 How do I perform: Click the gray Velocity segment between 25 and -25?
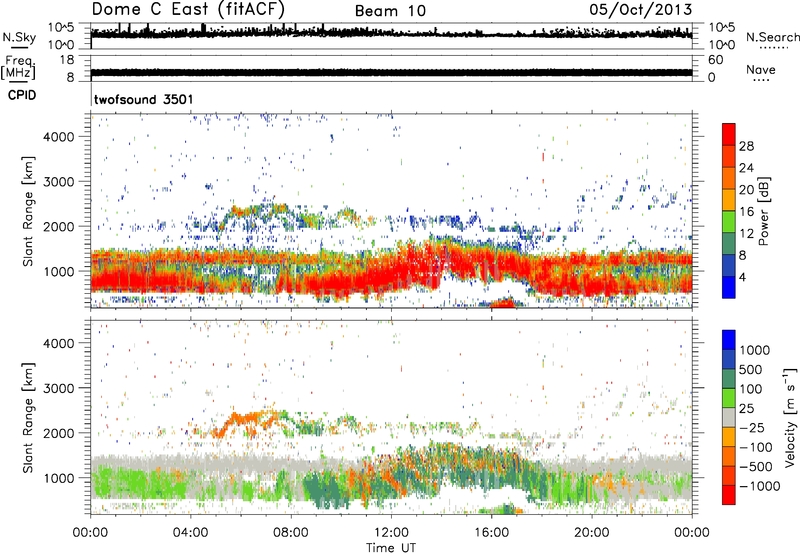tap(729, 417)
